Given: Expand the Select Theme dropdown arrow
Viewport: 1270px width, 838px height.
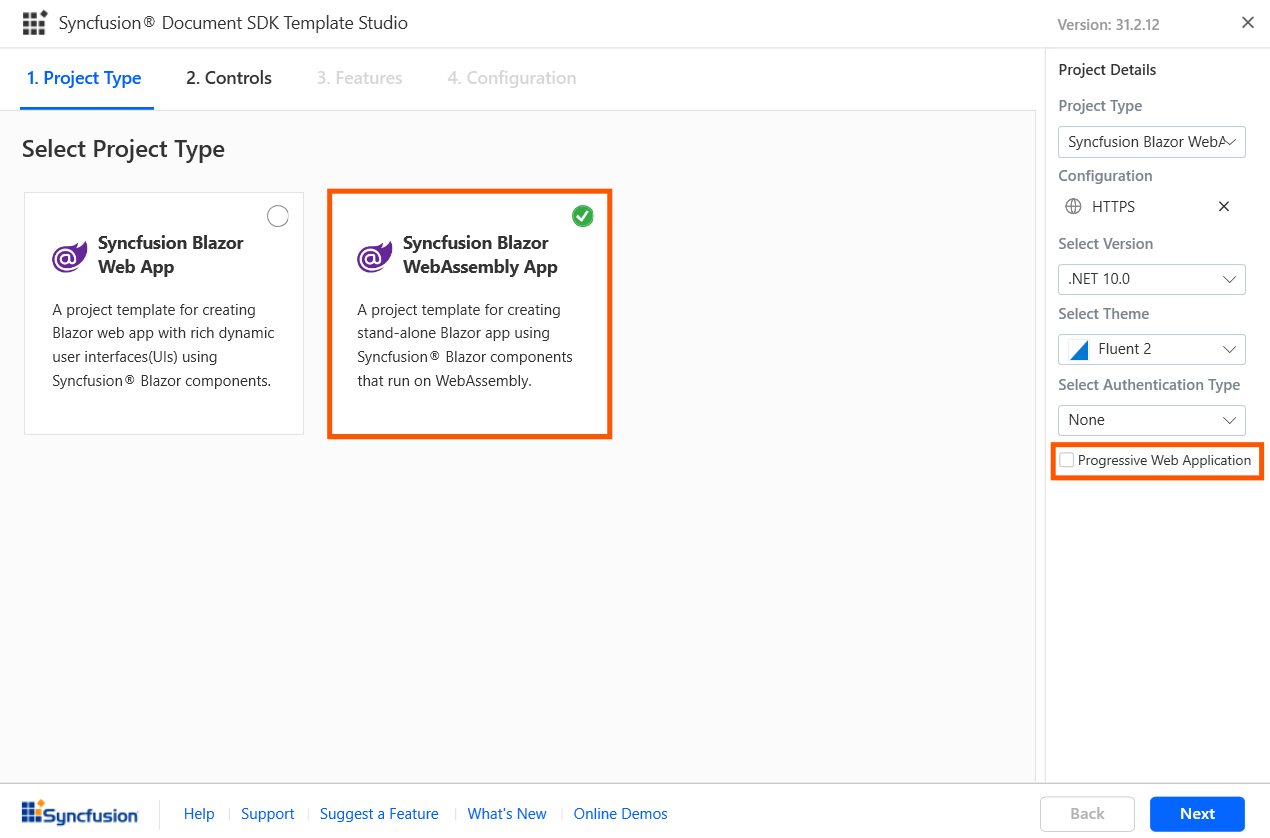Looking at the screenshot, I should [x=1230, y=350].
